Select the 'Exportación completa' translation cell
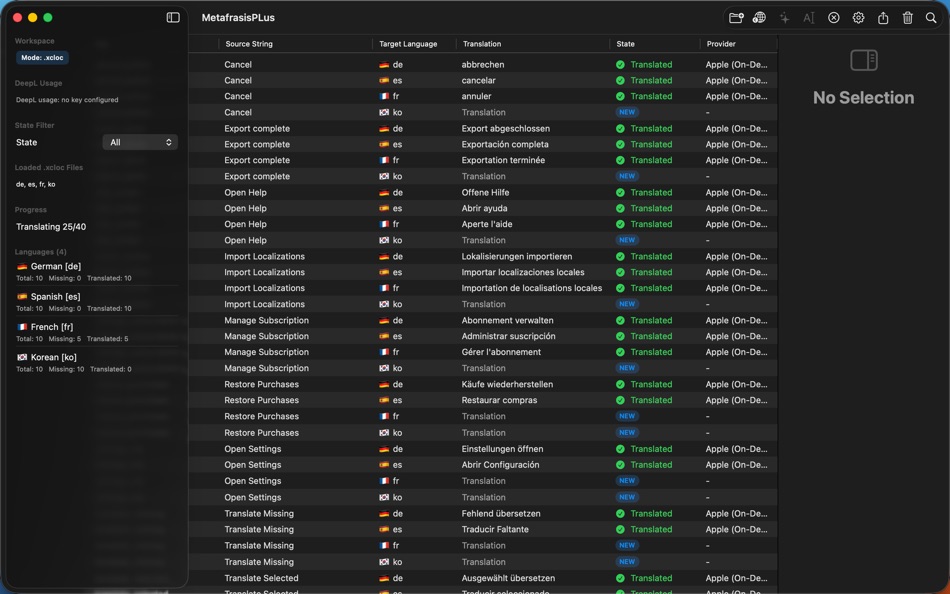 [505, 144]
